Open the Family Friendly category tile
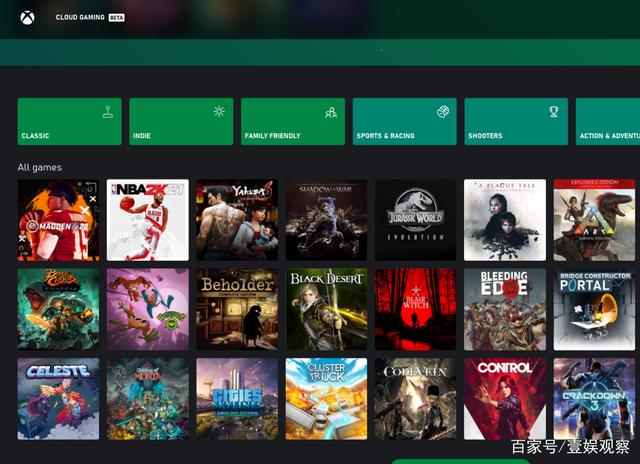The image size is (640, 464). click(293, 121)
